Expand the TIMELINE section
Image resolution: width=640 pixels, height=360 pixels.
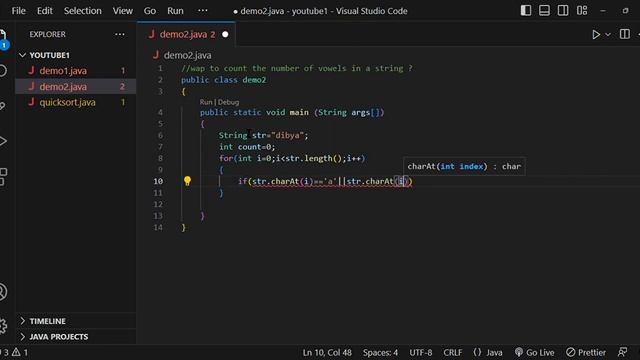point(76,321)
